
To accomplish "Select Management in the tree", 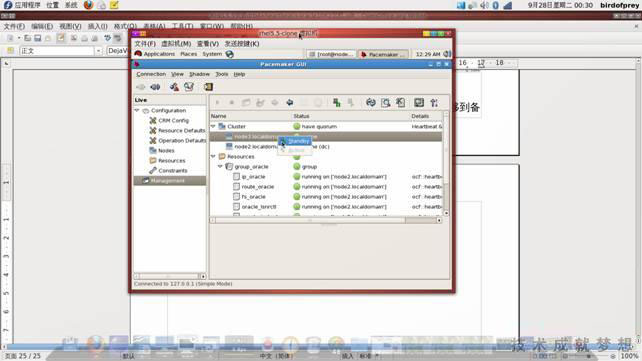I will 170,180.
